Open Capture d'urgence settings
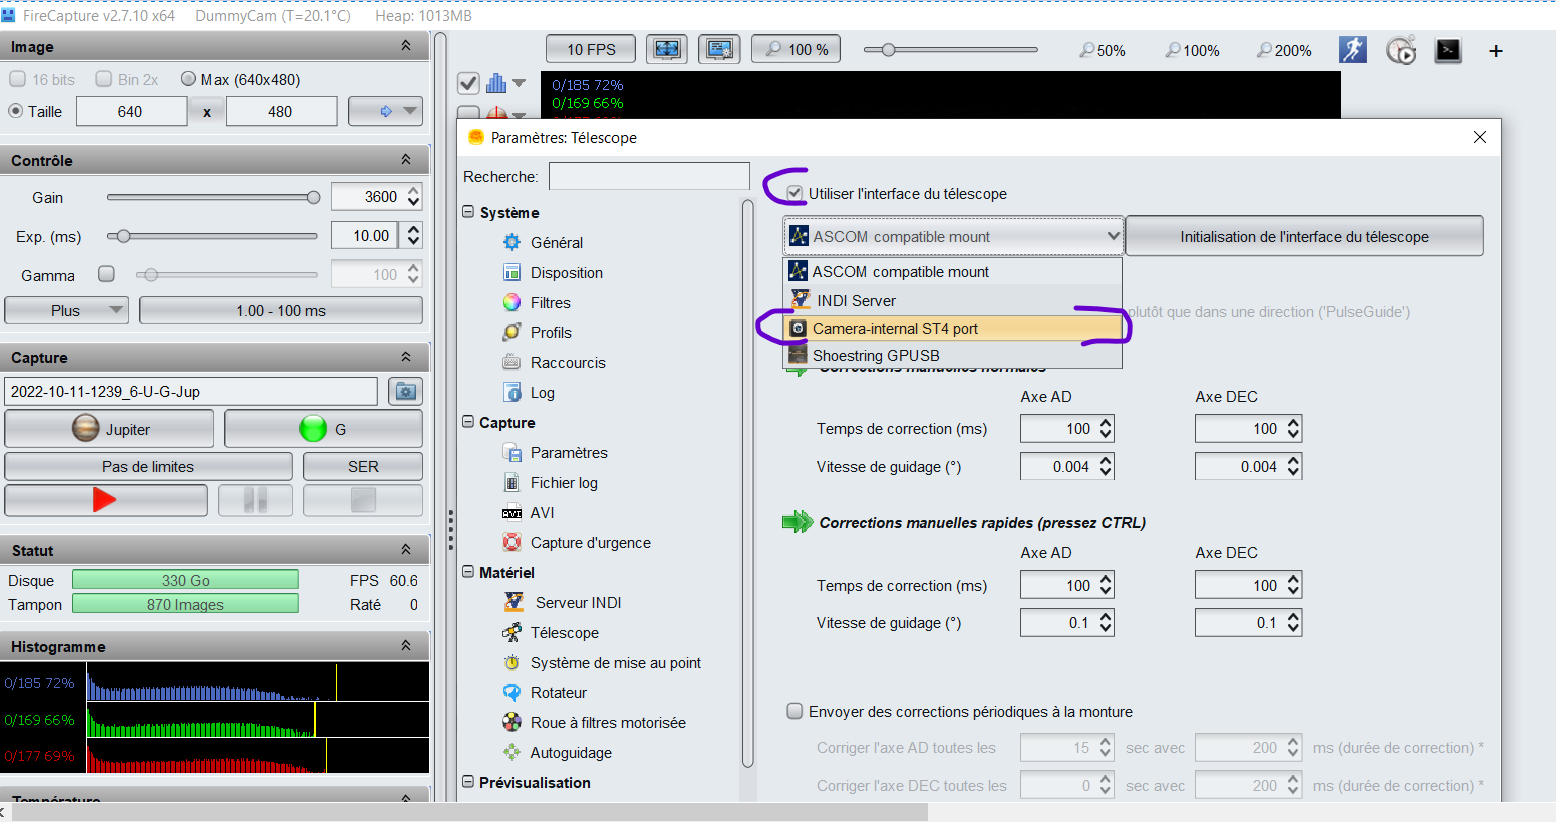1556x822 pixels. pyautogui.click(x=590, y=542)
